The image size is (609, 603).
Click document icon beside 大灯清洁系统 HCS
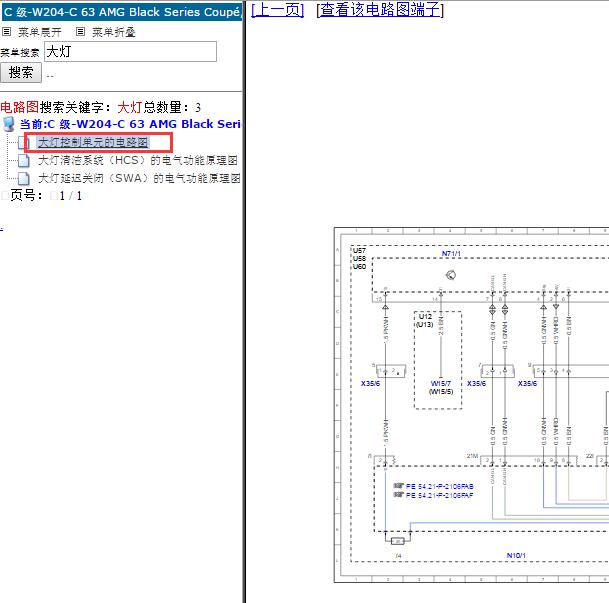(x=23, y=160)
